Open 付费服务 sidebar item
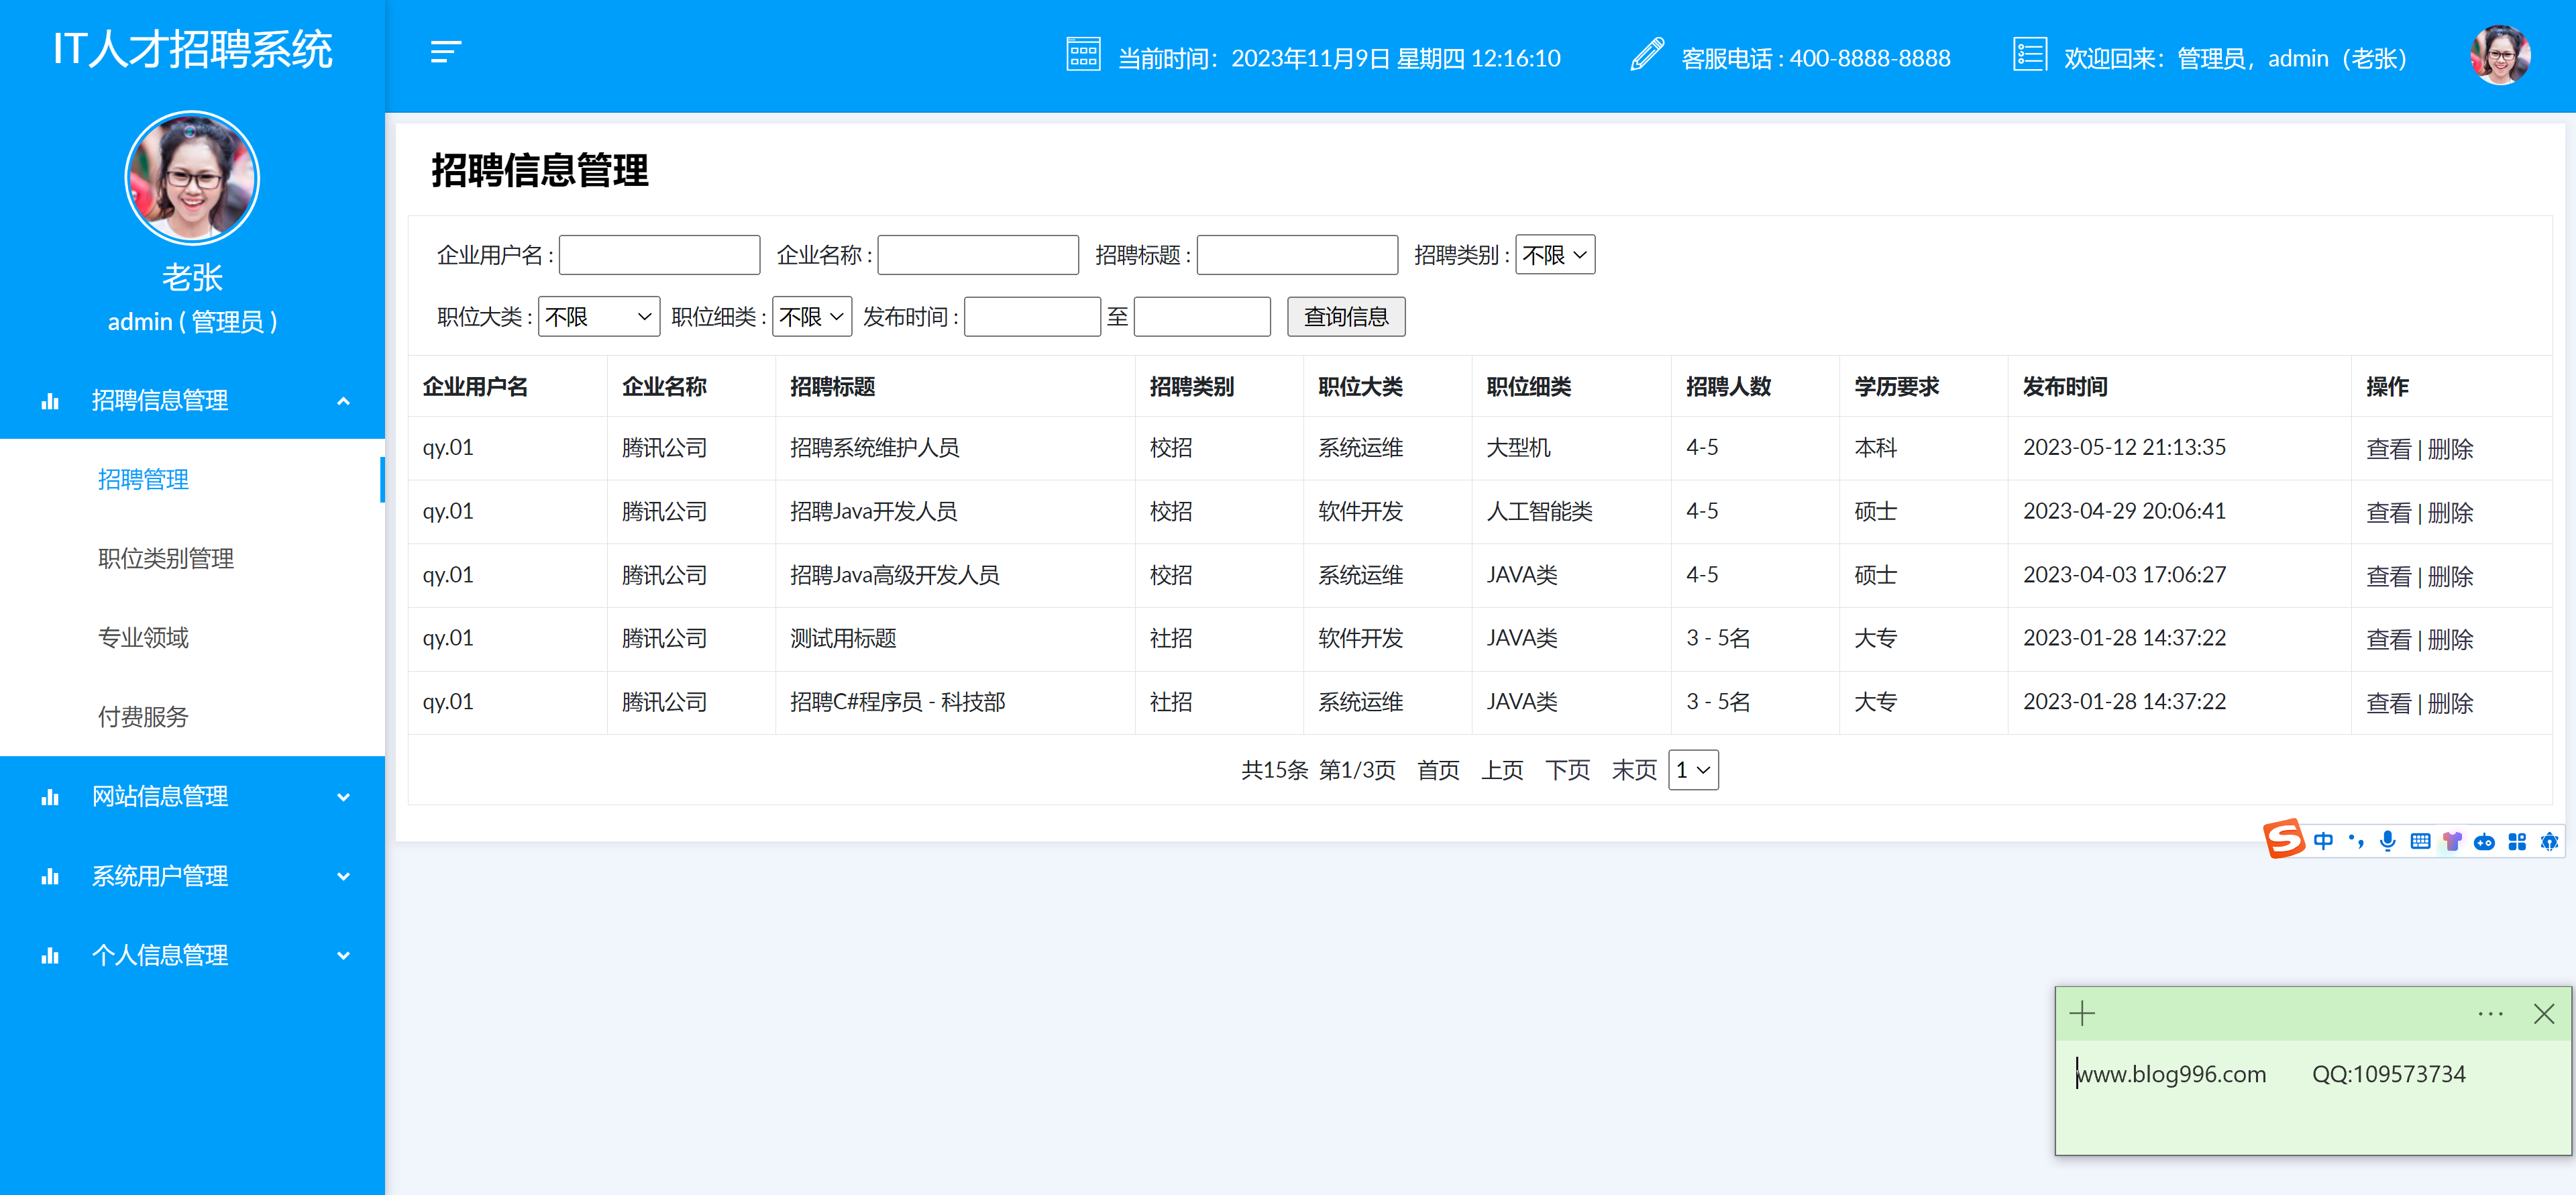The width and height of the screenshot is (2576, 1195). 143,716
